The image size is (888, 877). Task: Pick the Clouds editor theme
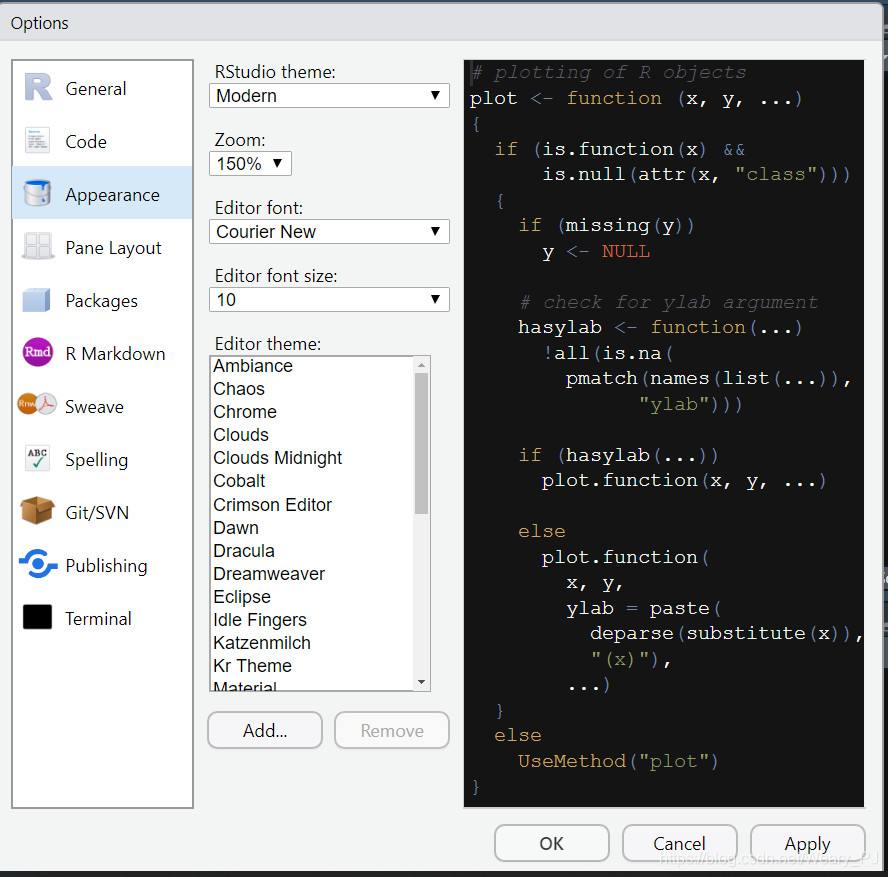312,435
